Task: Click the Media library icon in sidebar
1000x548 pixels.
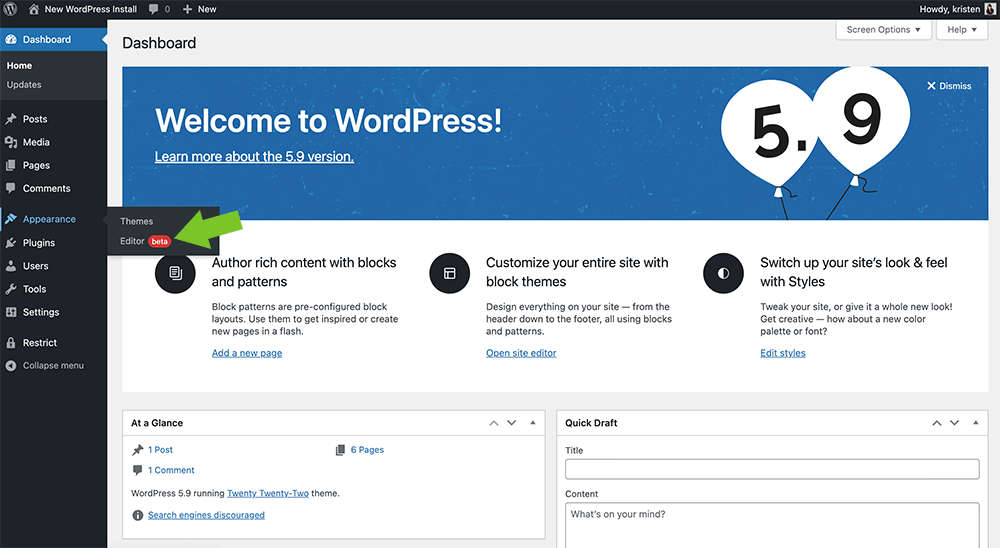Action: [11, 142]
